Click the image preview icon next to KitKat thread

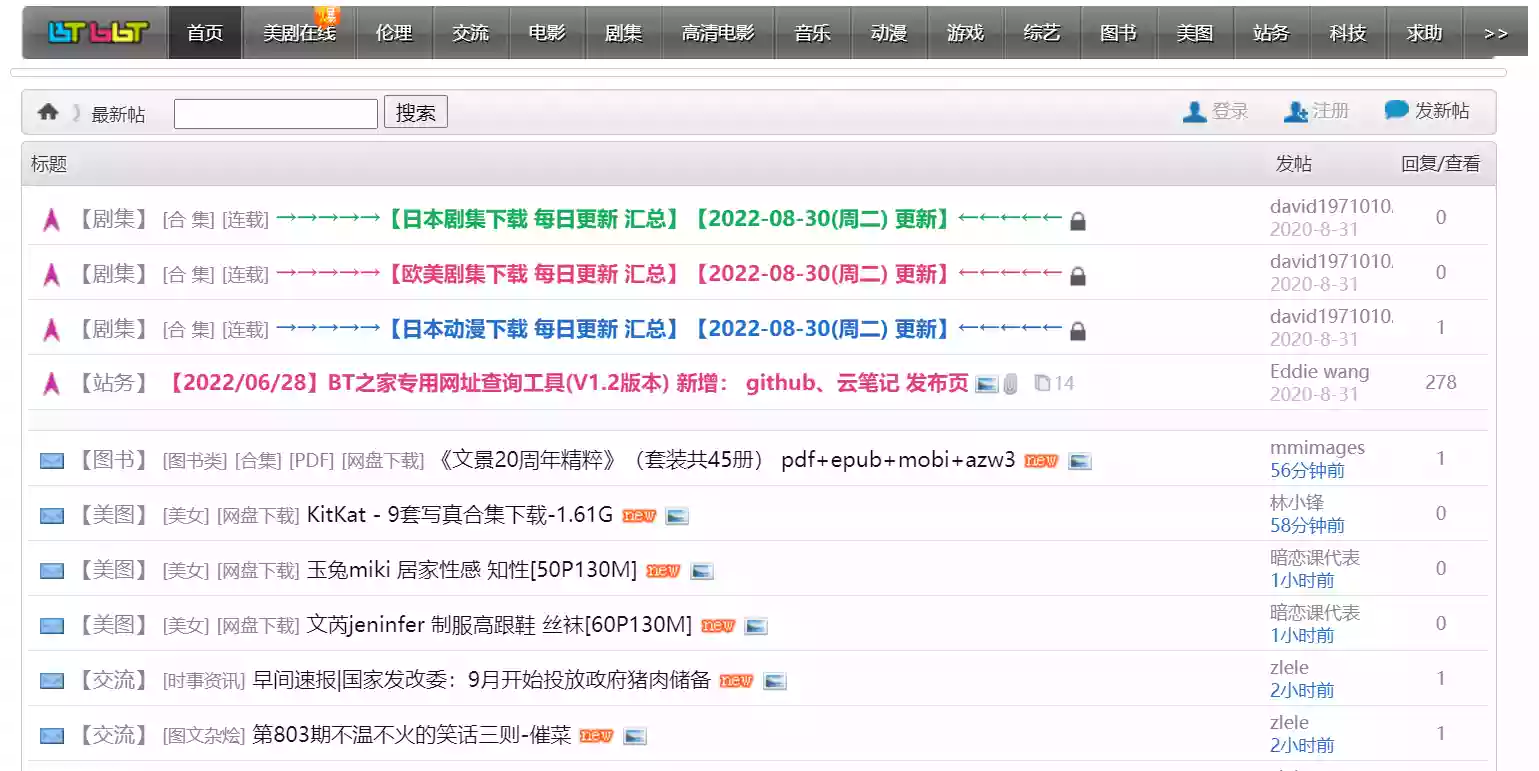676,516
